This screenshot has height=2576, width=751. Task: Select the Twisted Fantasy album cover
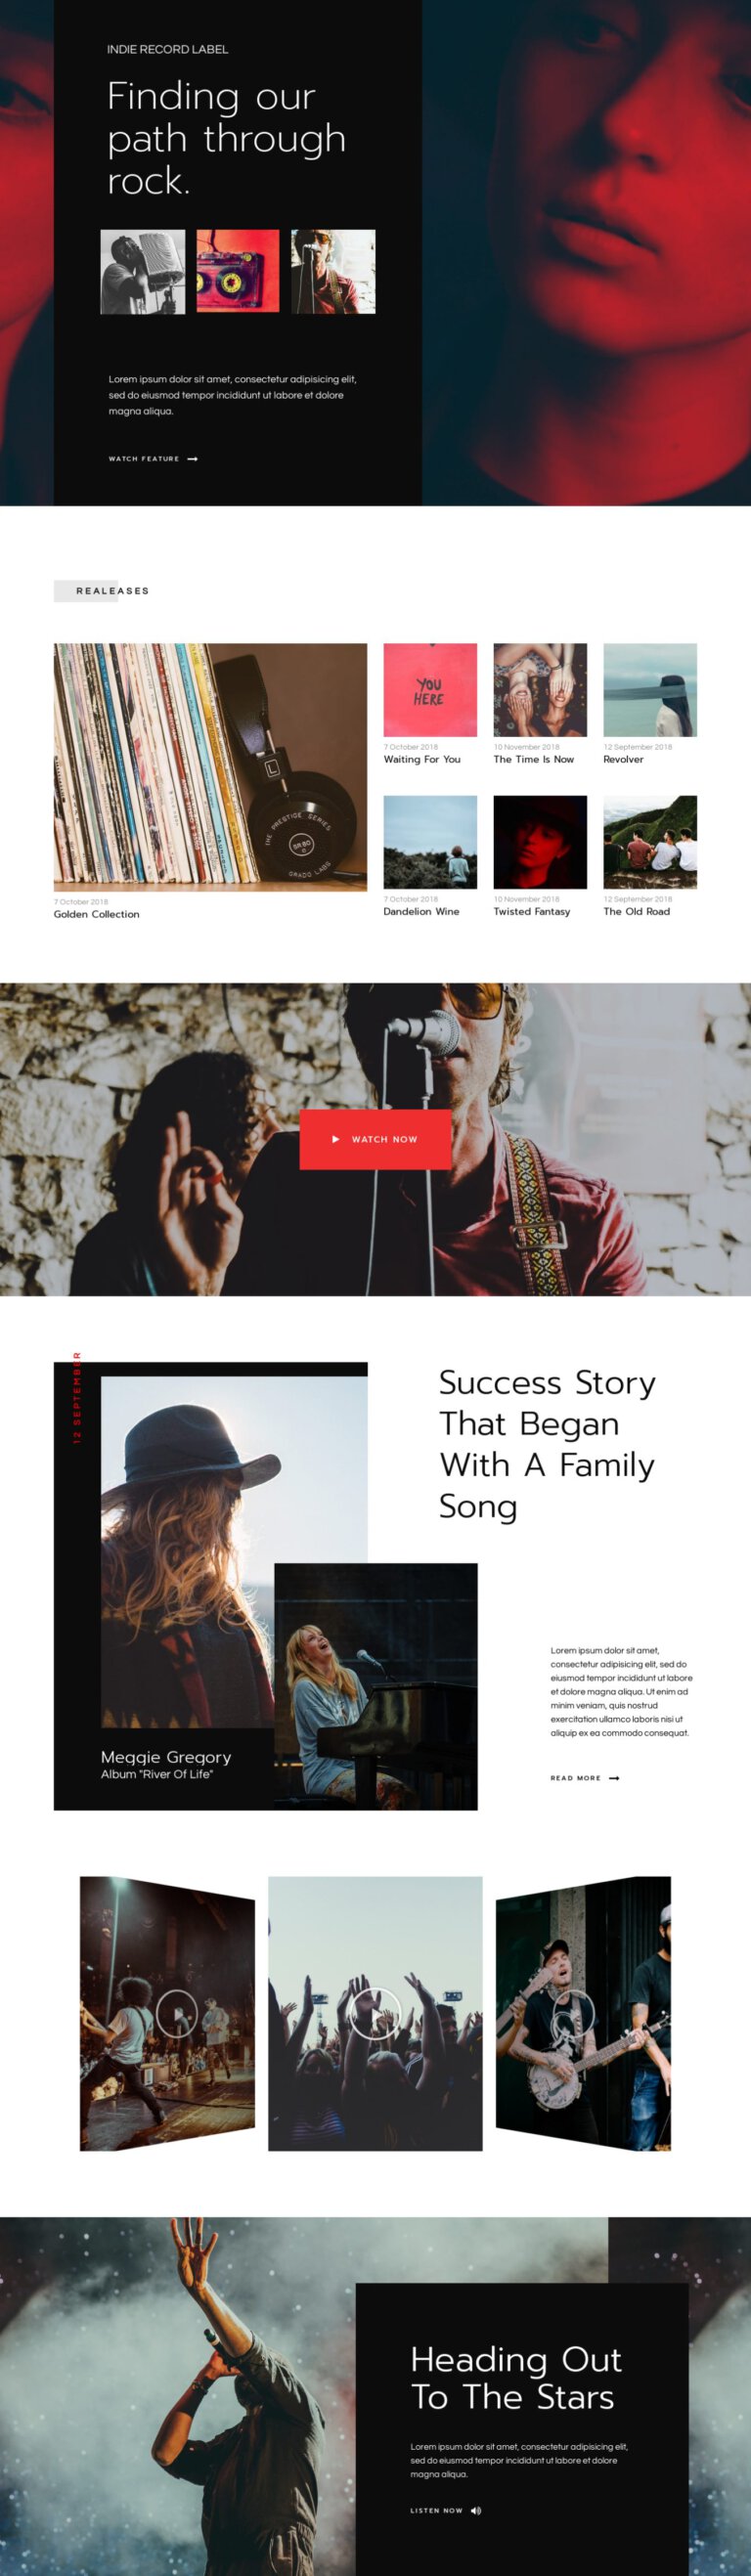pos(540,842)
